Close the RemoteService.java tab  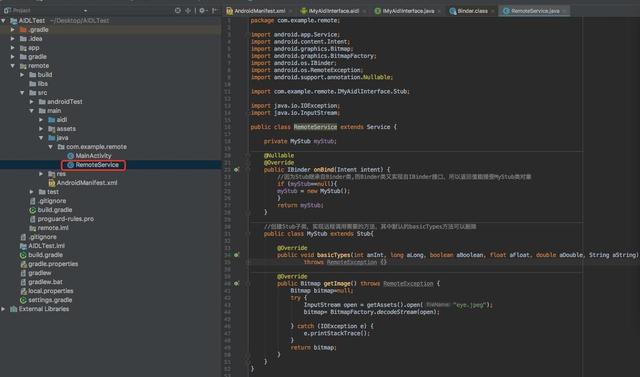565,11
